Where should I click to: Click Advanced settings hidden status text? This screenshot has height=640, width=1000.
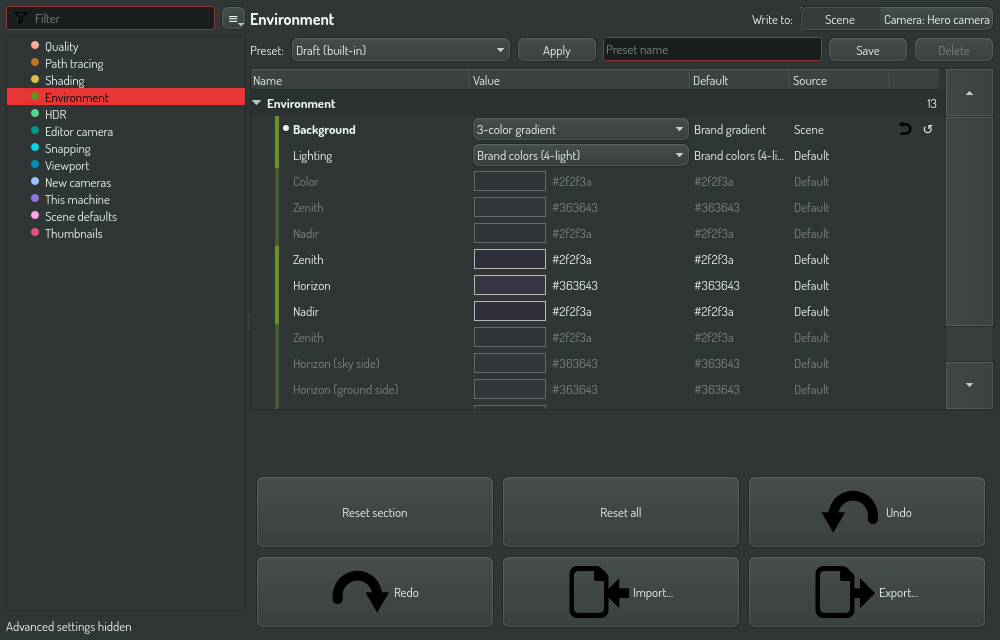point(69,627)
